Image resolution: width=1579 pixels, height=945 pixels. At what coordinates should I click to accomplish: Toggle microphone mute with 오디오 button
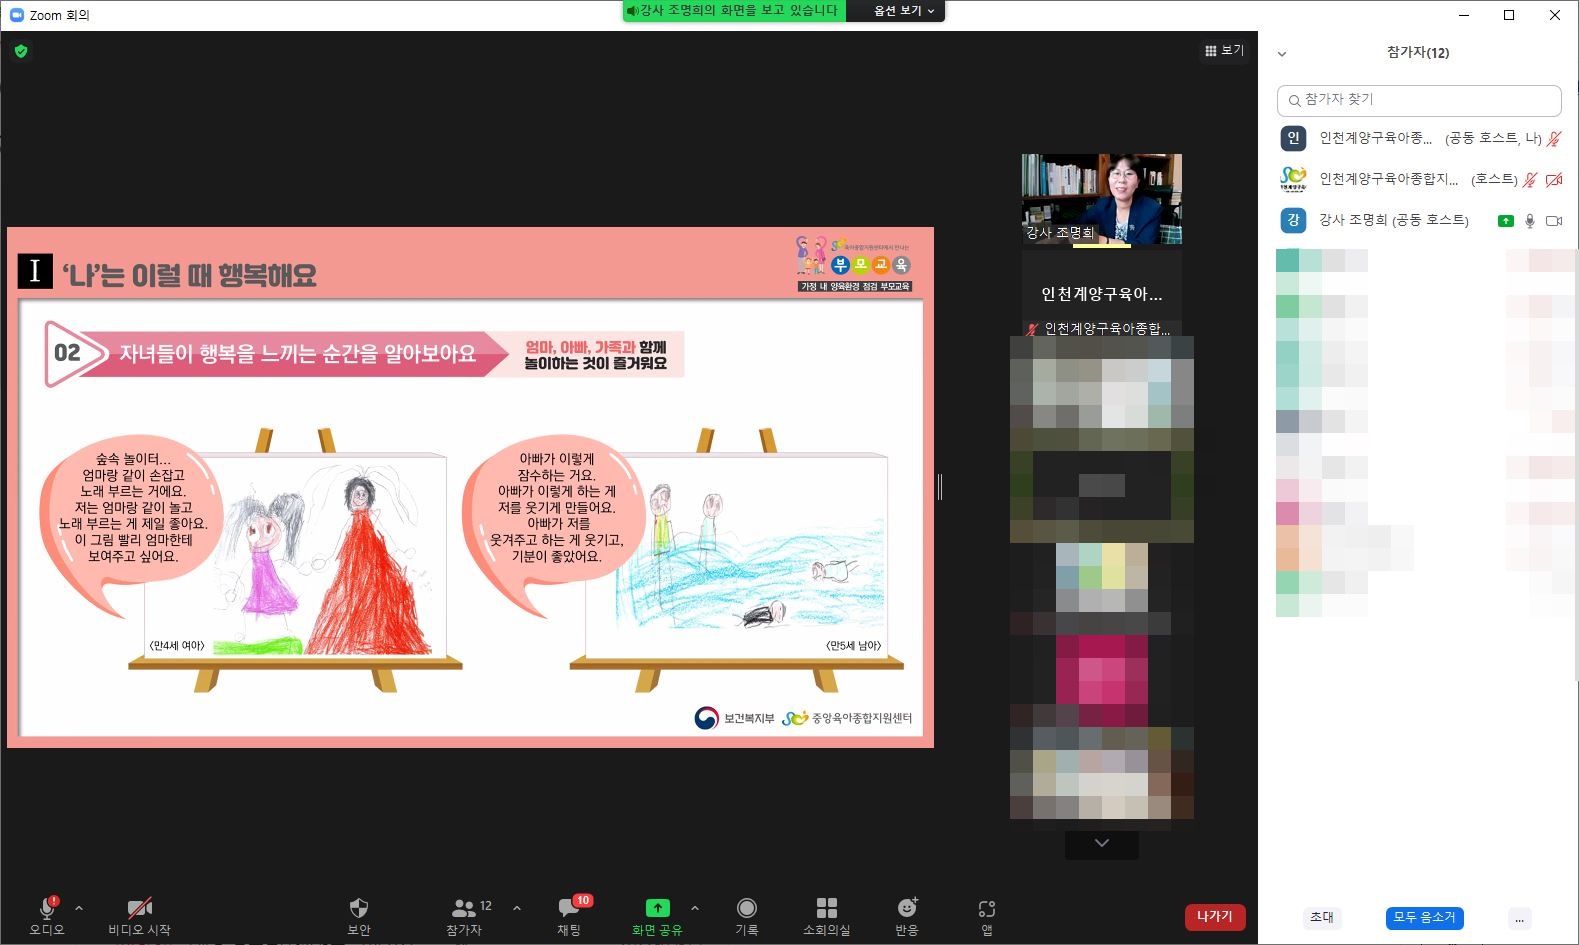(x=46, y=908)
